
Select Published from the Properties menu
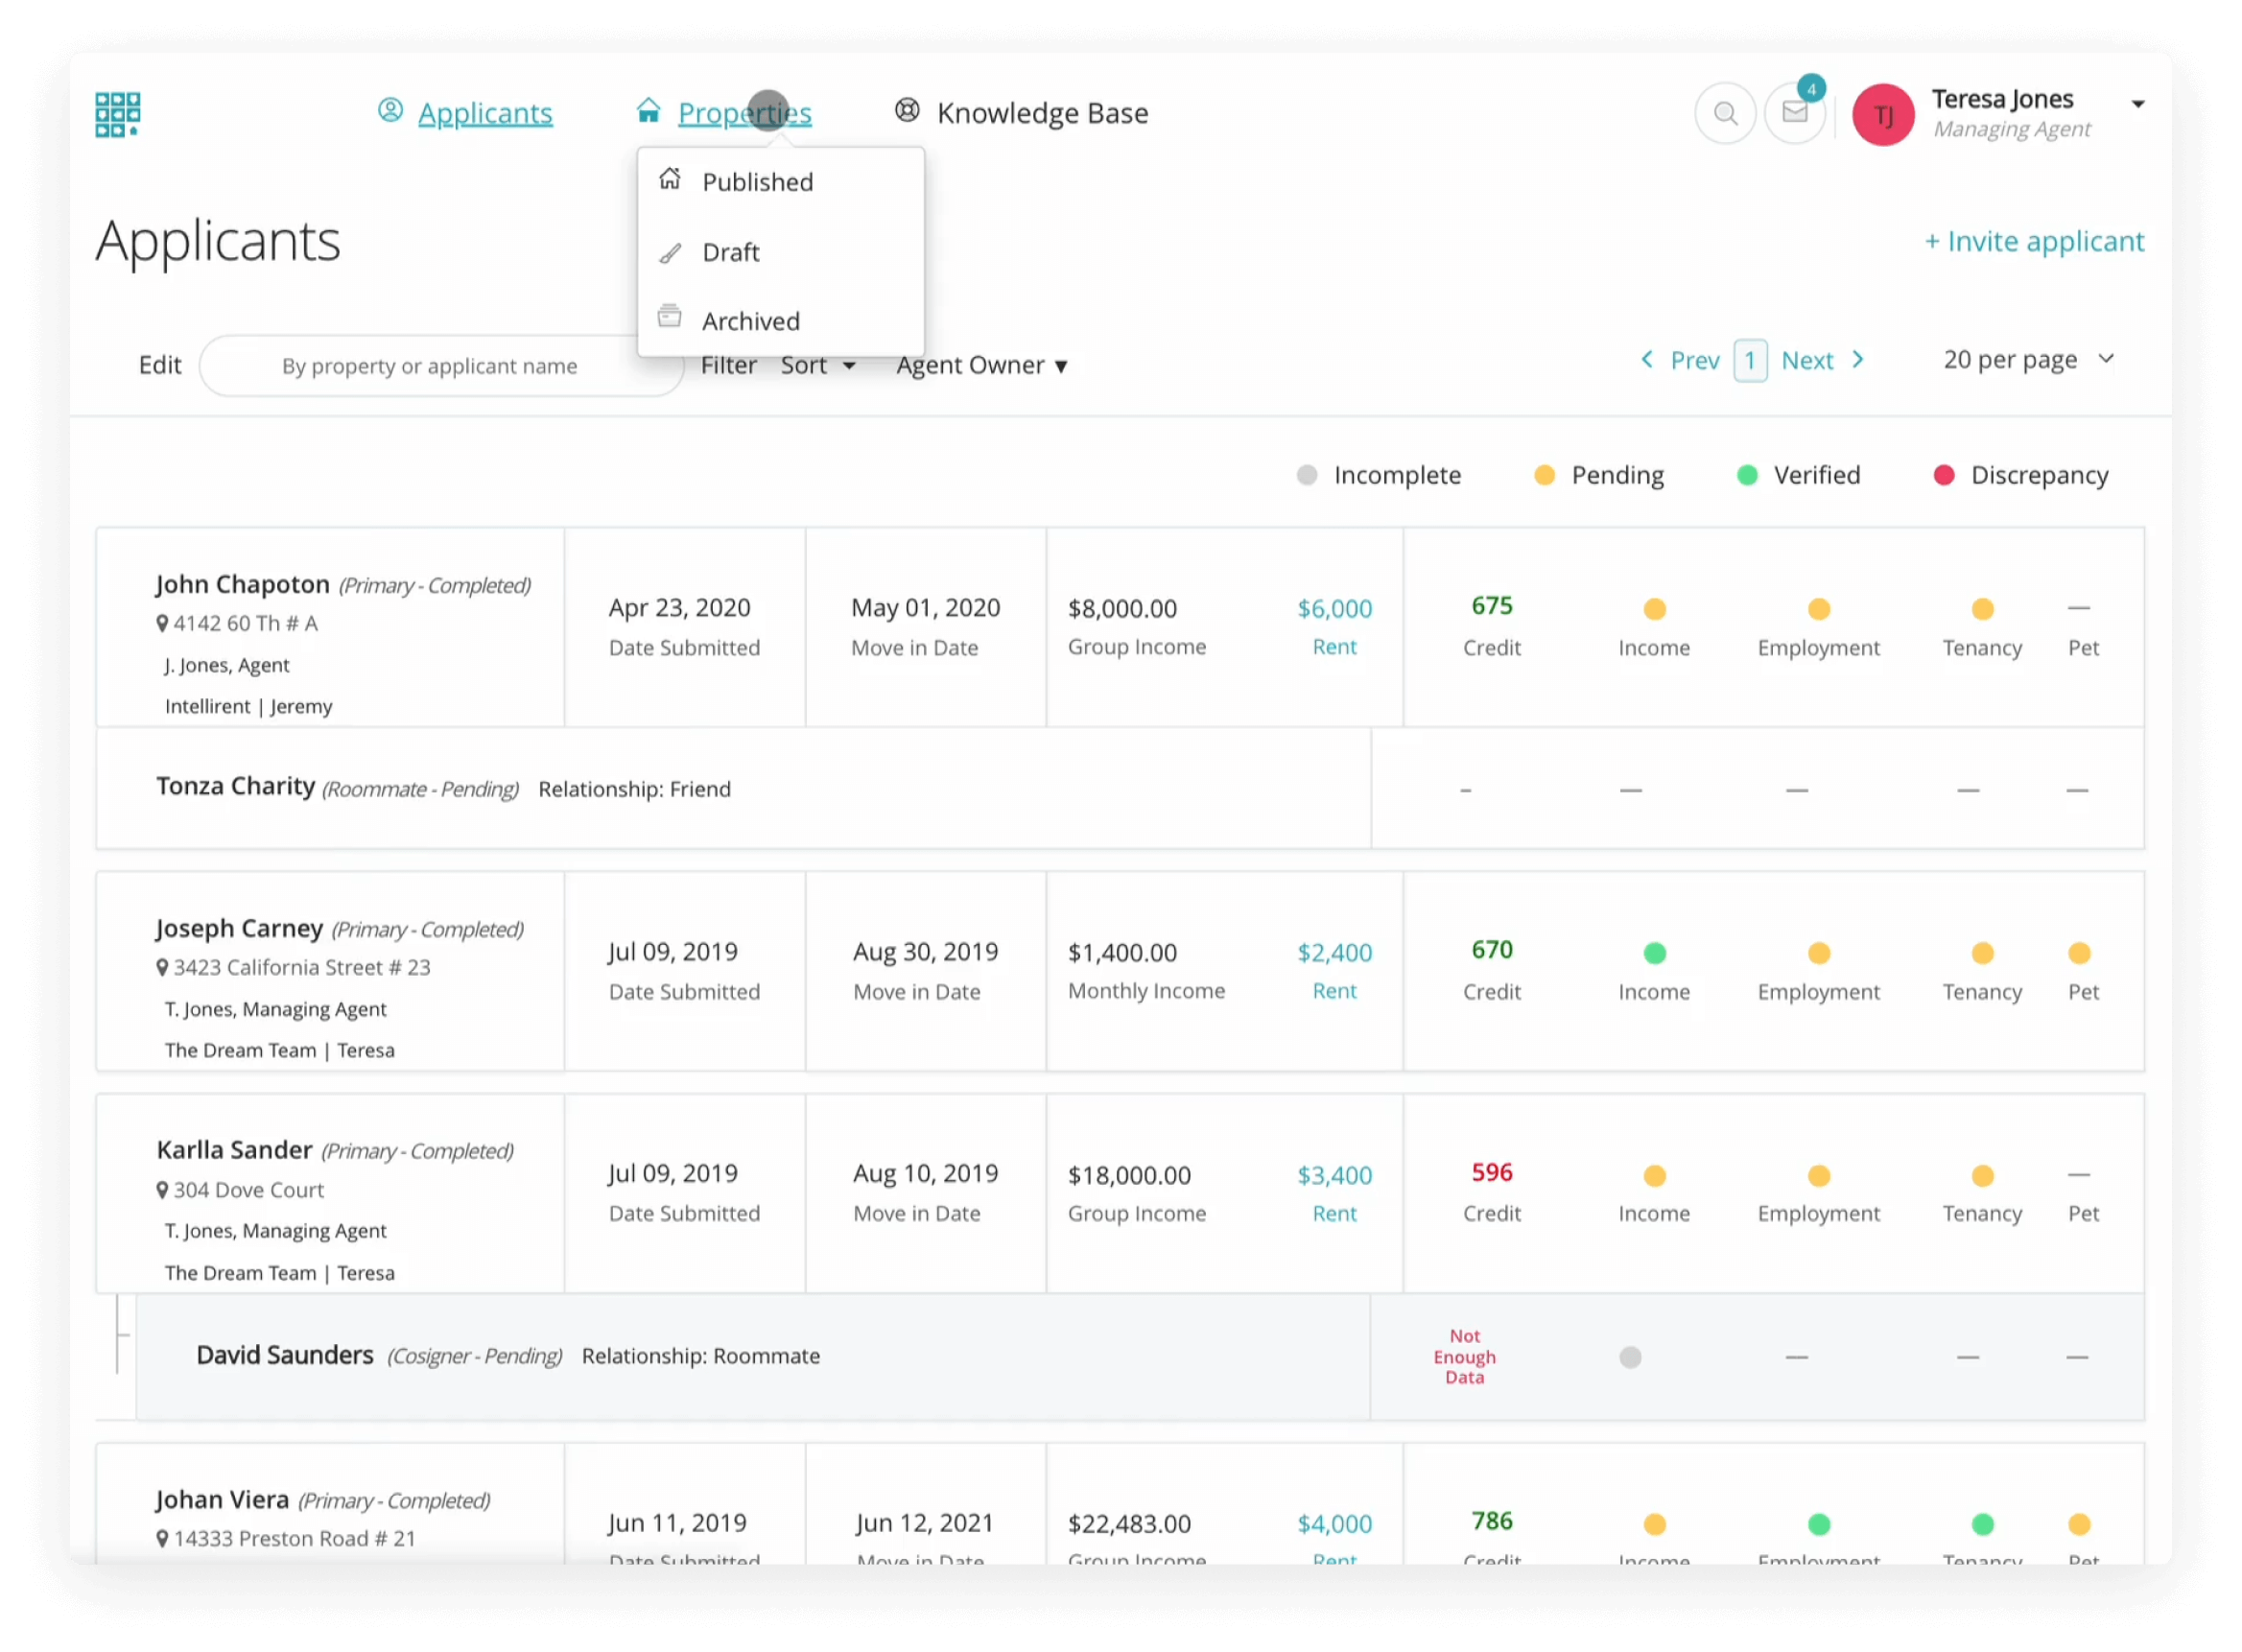[x=757, y=181]
